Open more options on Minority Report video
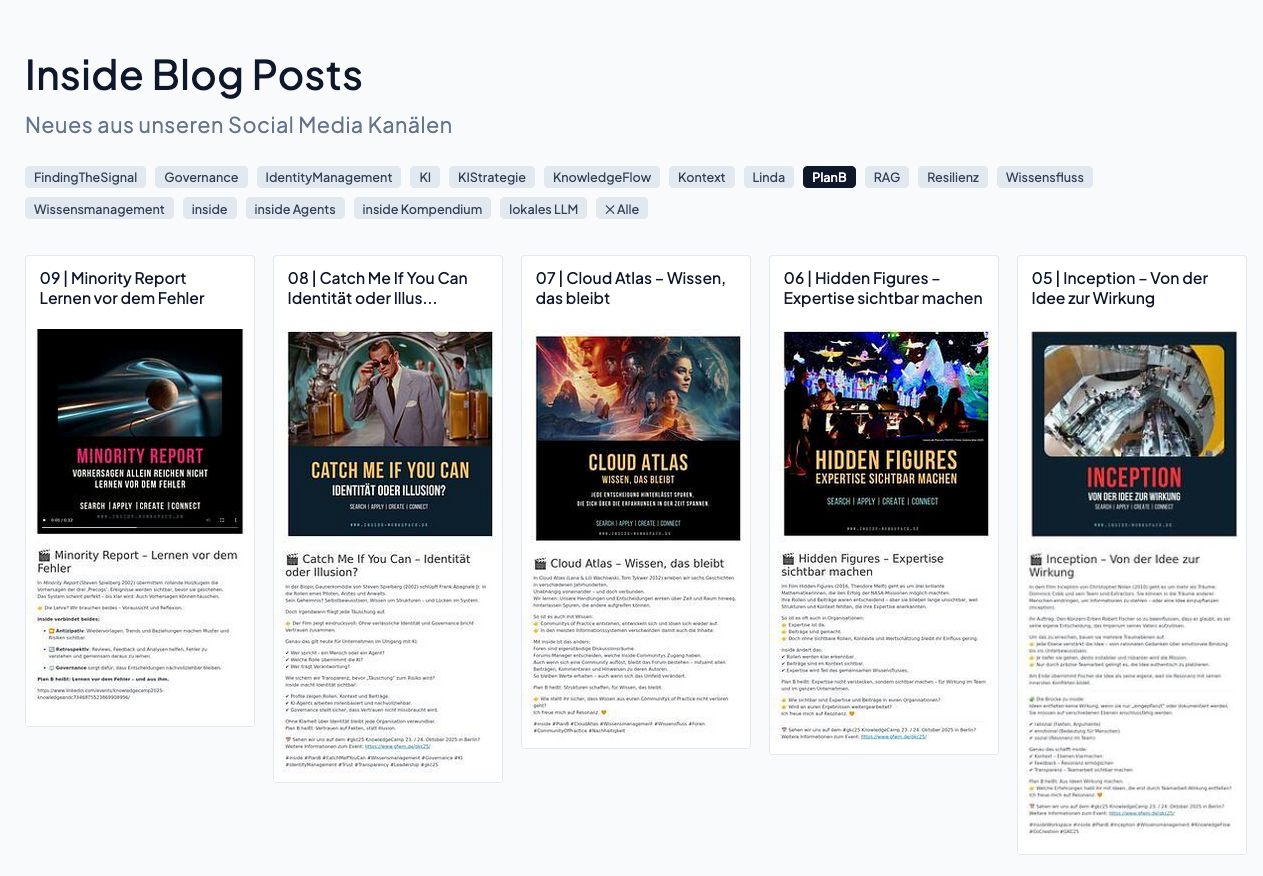 pos(236,520)
